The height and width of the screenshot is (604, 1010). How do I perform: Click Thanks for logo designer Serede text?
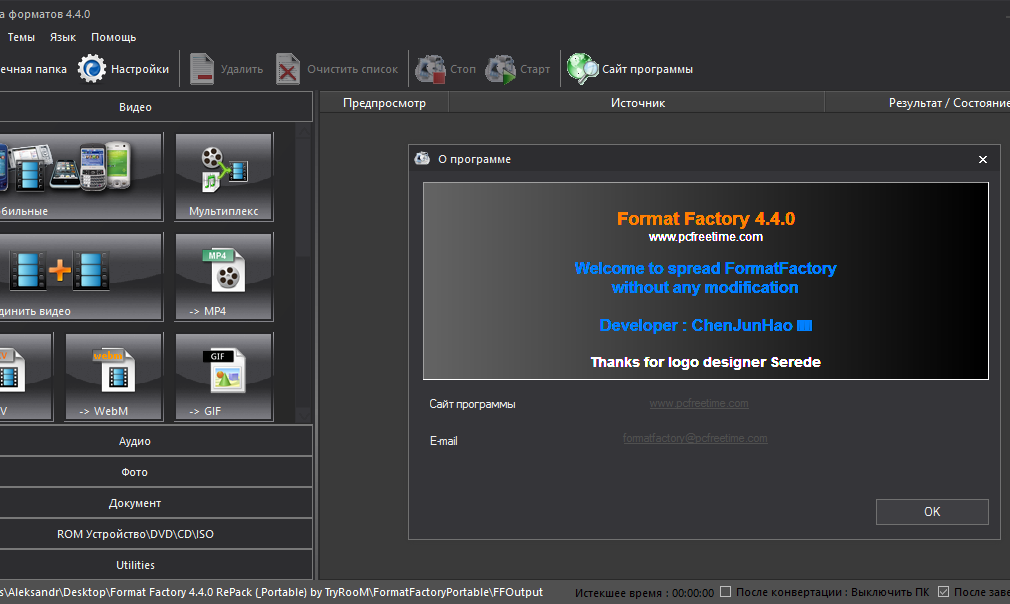(x=705, y=362)
